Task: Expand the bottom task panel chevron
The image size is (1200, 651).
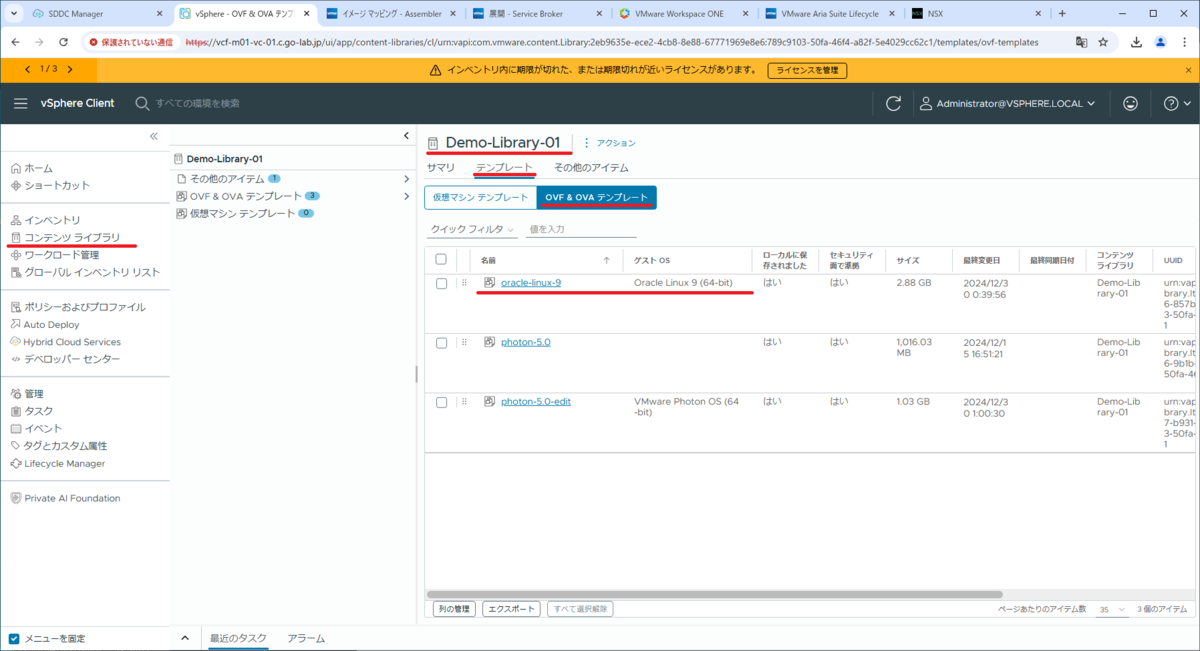Action: click(x=184, y=638)
